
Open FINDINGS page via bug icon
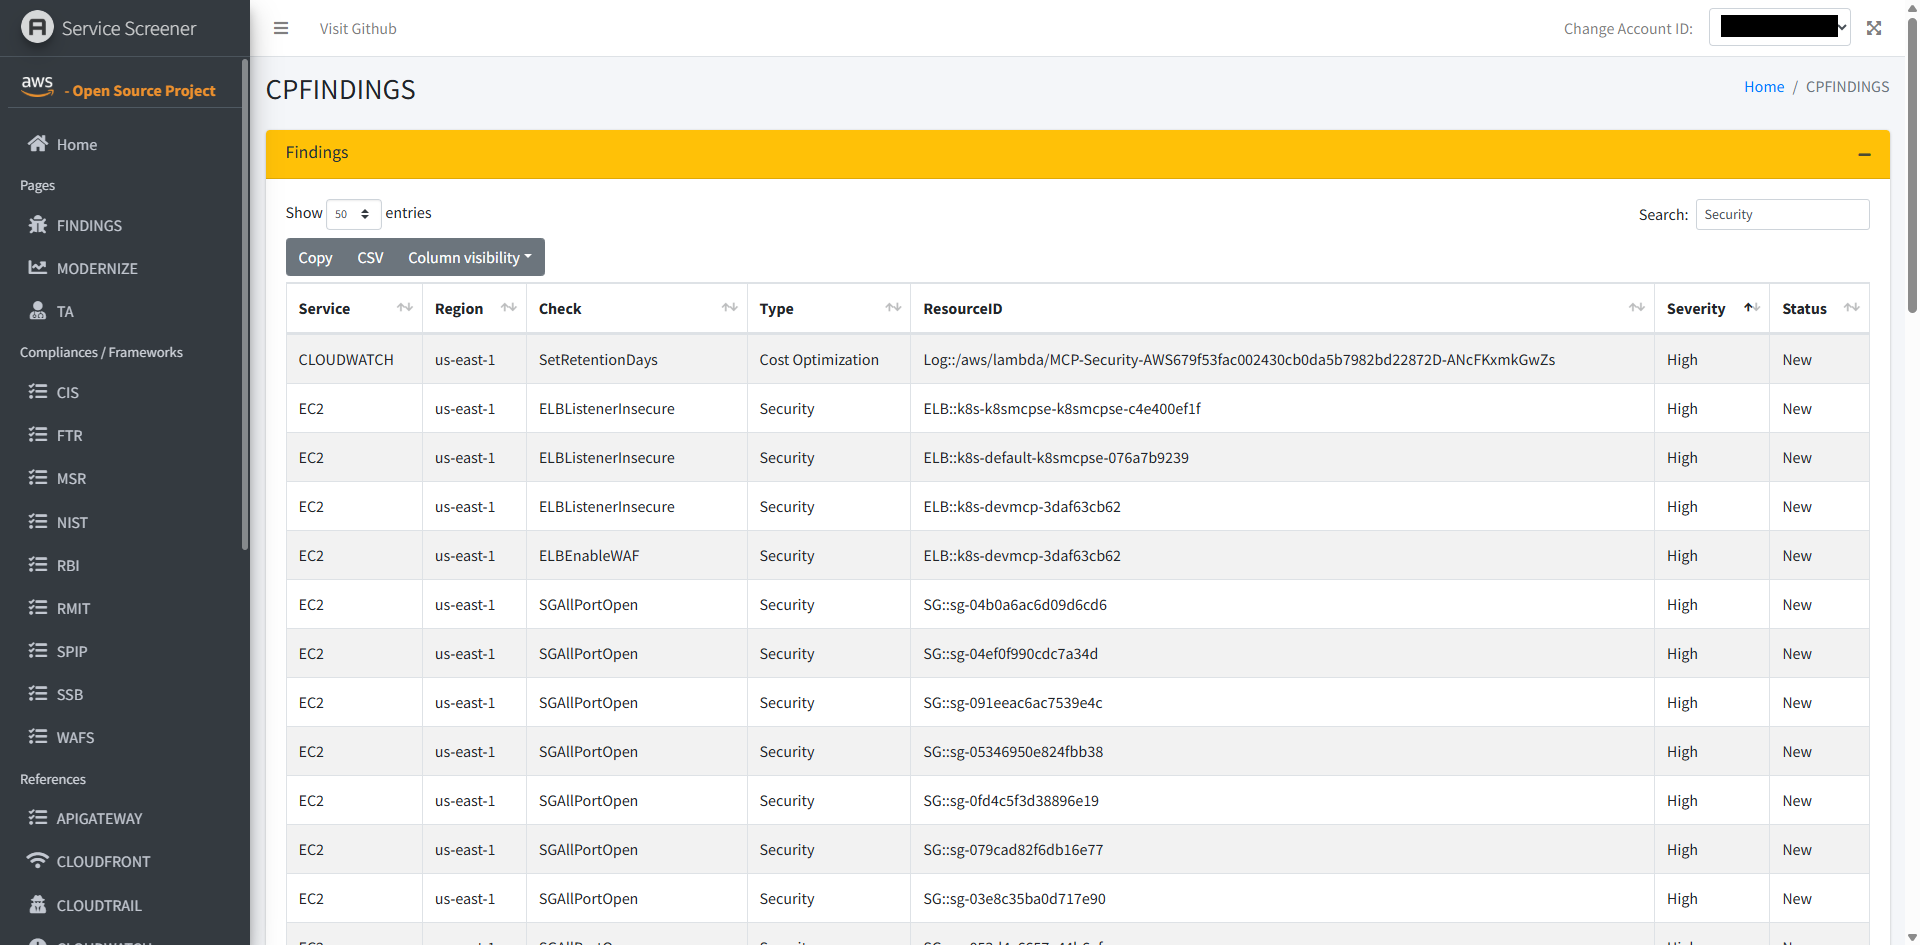(x=38, y=225)
